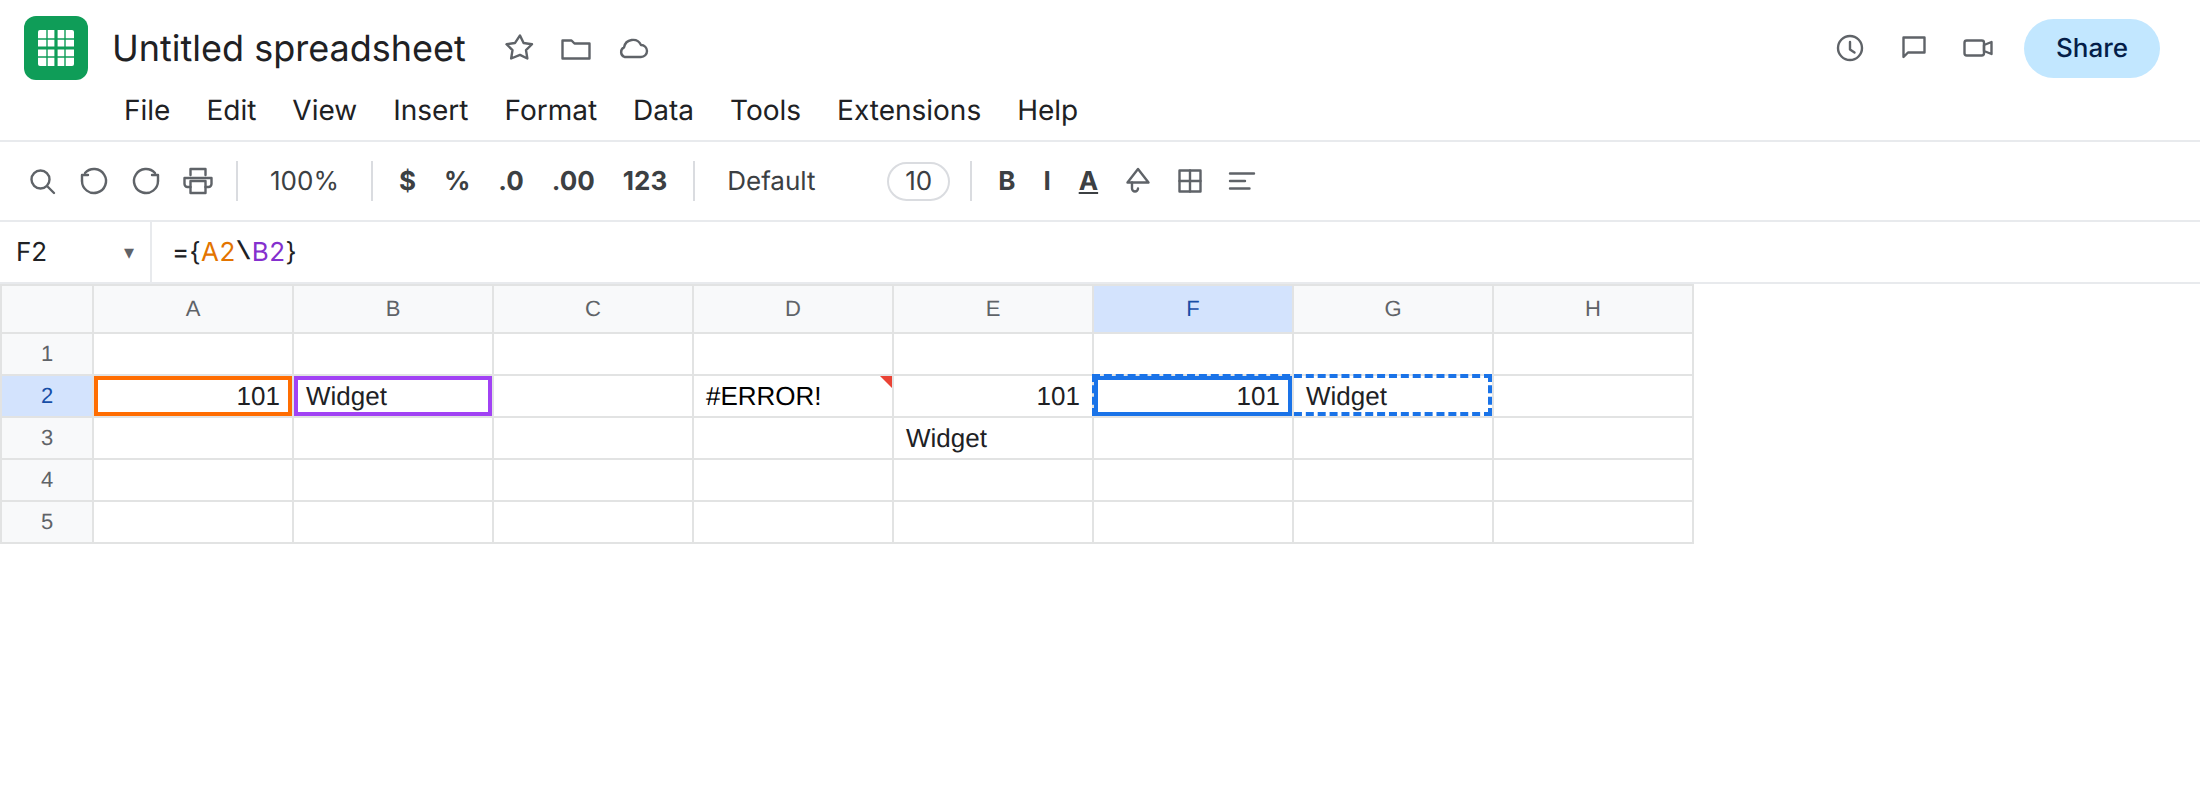The image size is (2200, 800).
Task: Open the zoom 100% dropdown
Action: pyautogui.click(x=303, y=181)
